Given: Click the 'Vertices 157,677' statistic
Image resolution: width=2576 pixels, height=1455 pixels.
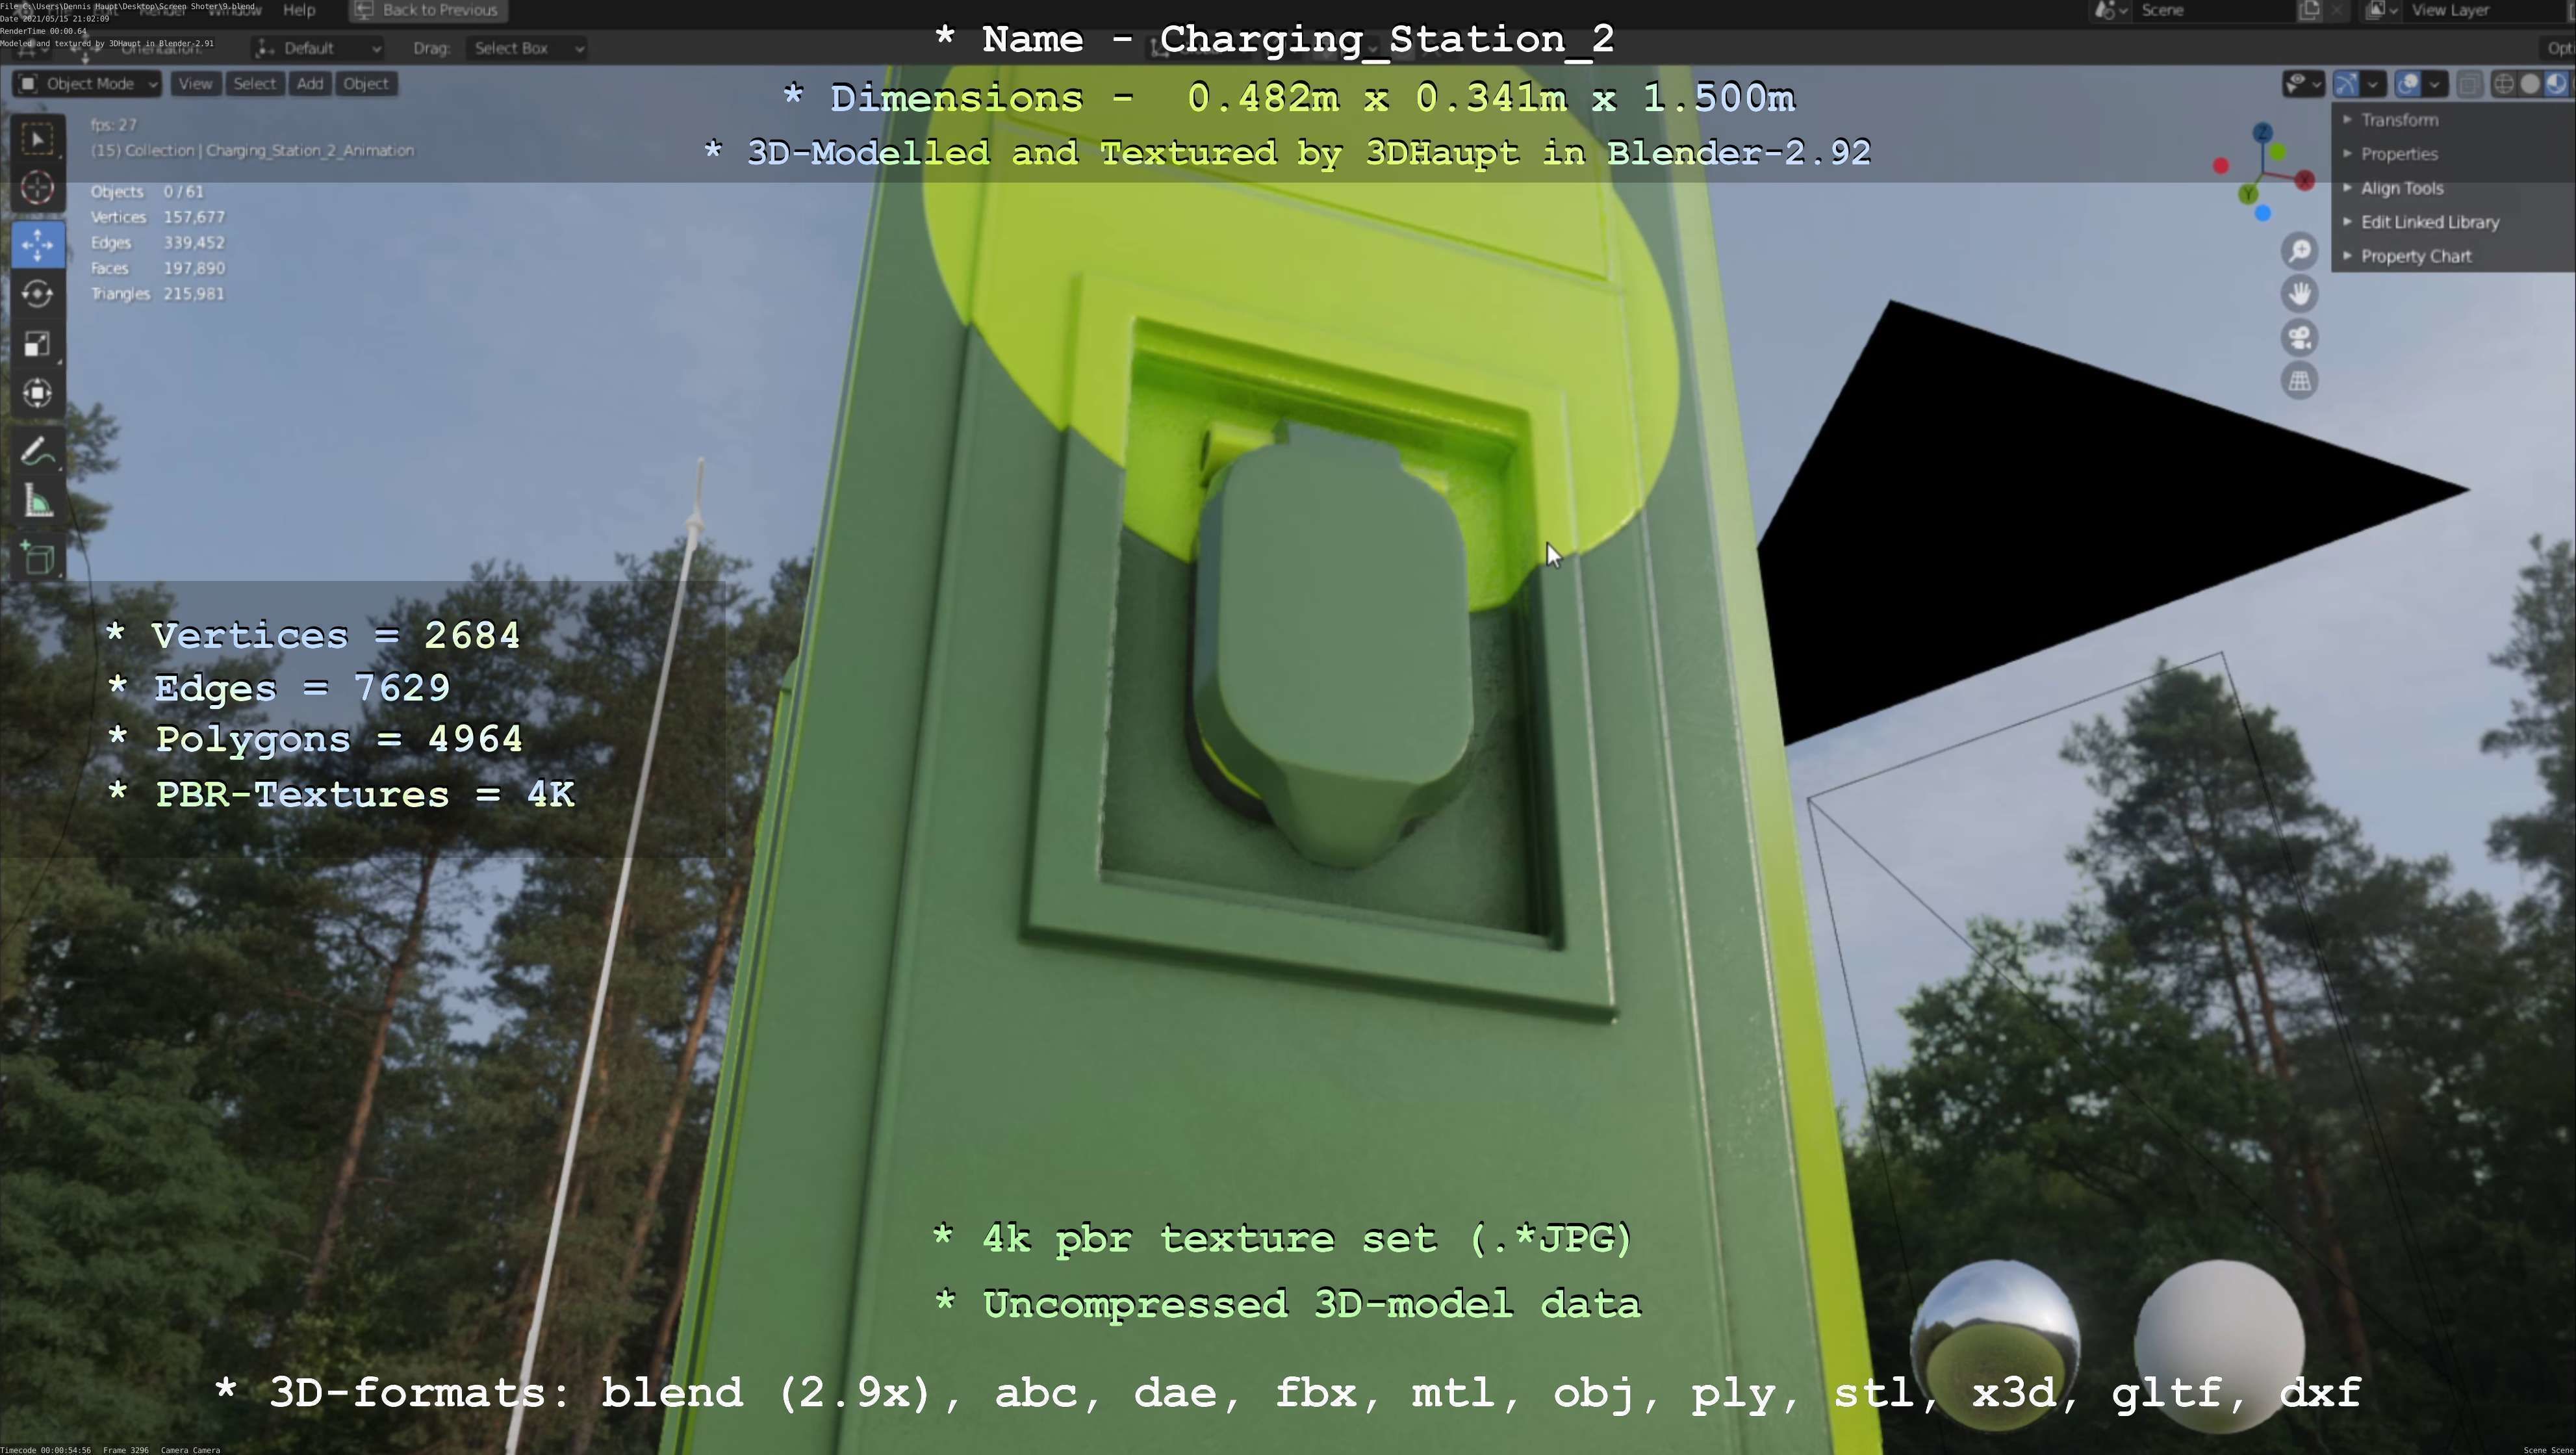Looking at the screenshot, I should [x=158, y=217].
